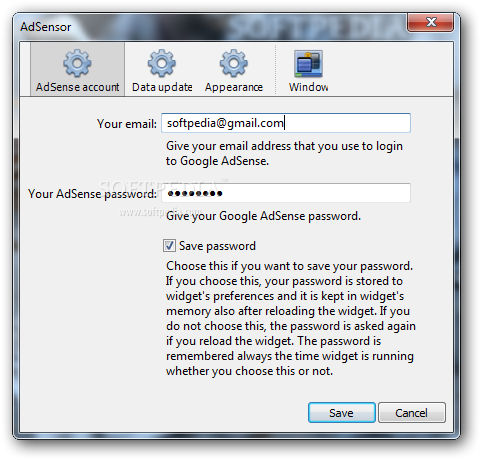481x460 pixels.
Task: Click the 'Give your Google AdSense password' hint
Action: [263, 216]
